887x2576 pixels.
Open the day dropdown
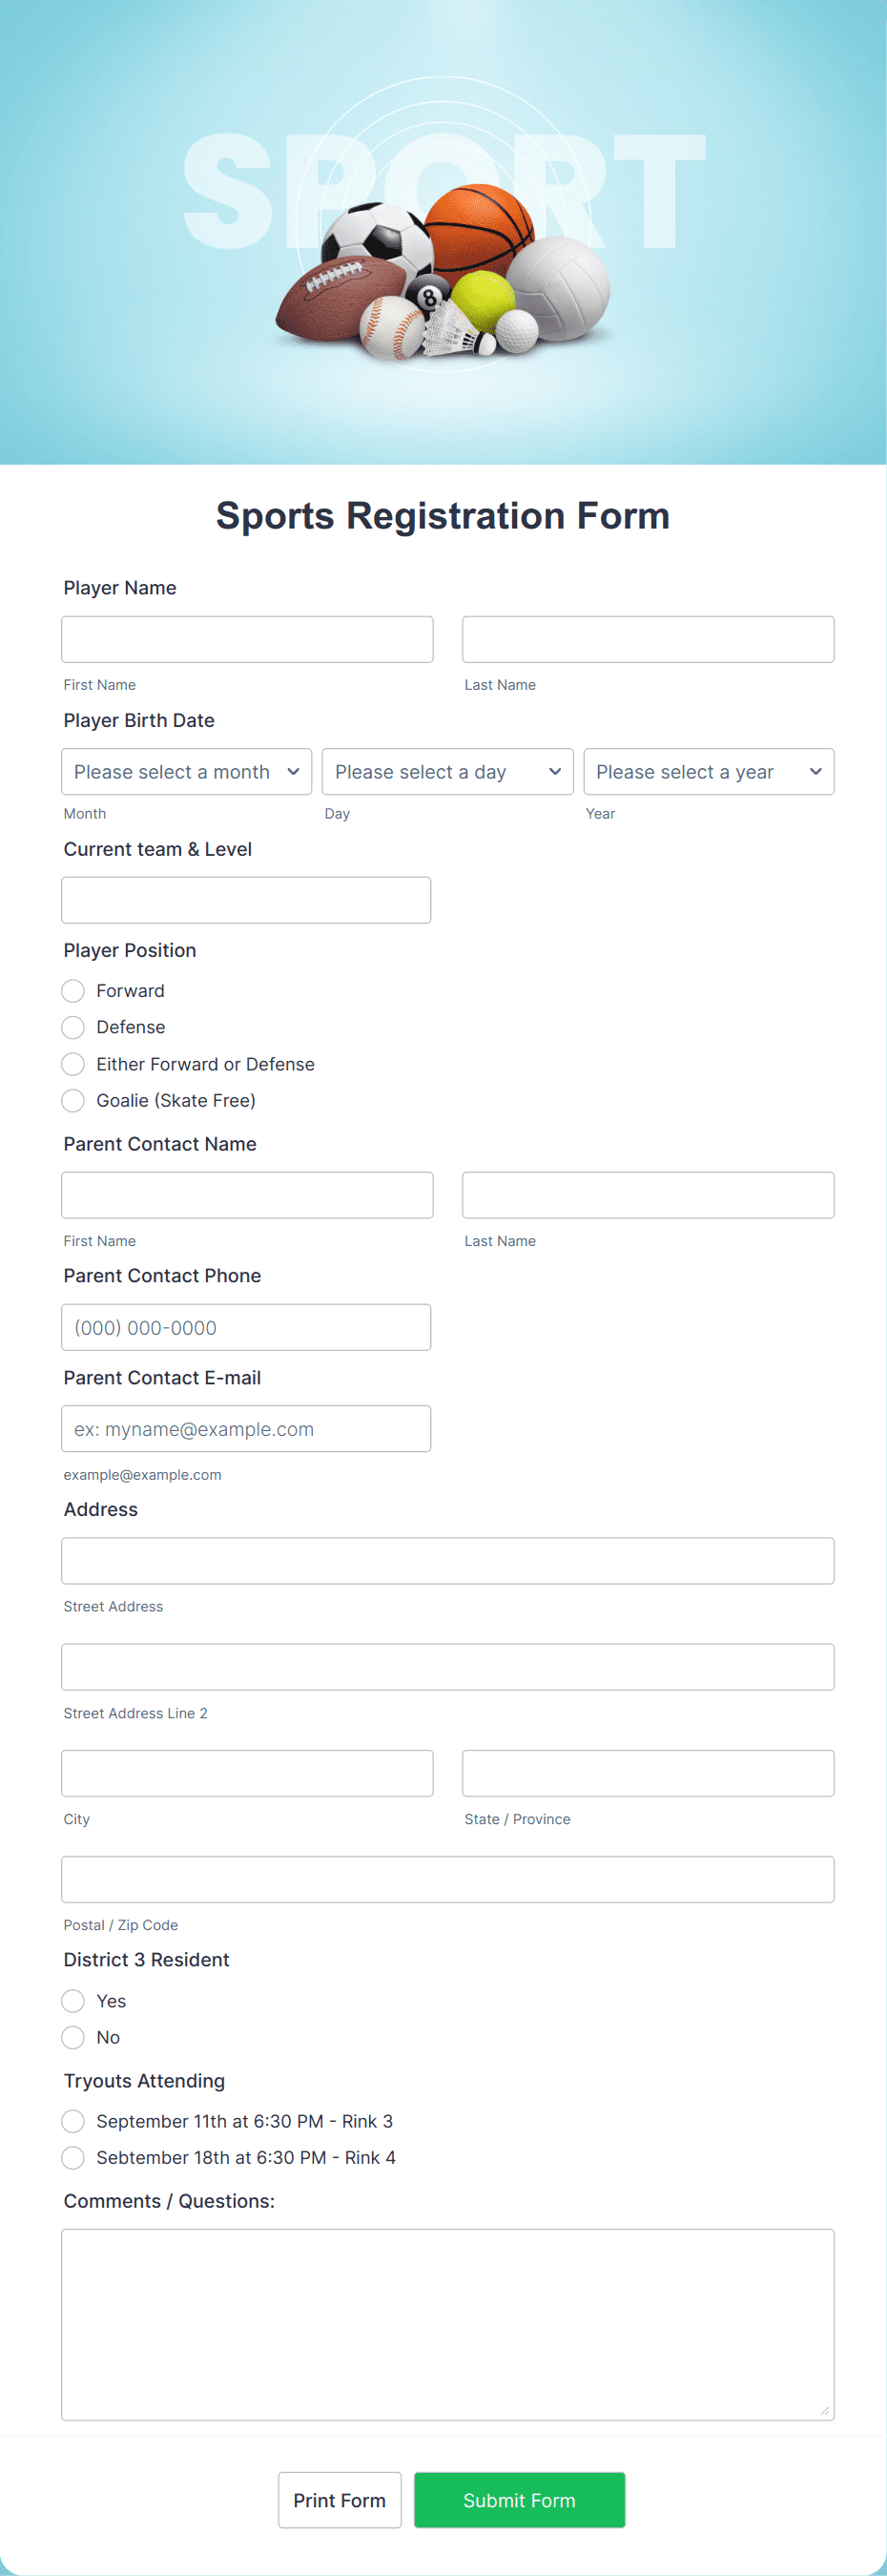coord(447,771)
